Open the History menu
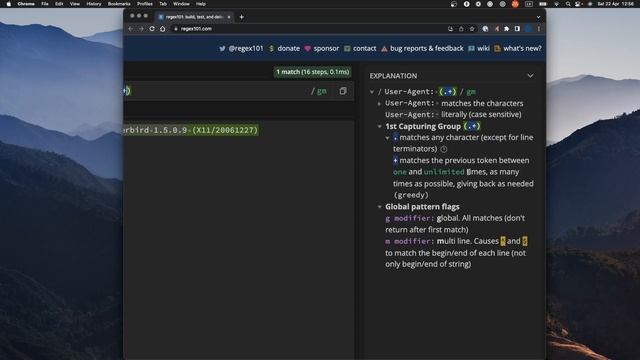The height and width of the screenshot is (360, 640). (x=94, y=4)
